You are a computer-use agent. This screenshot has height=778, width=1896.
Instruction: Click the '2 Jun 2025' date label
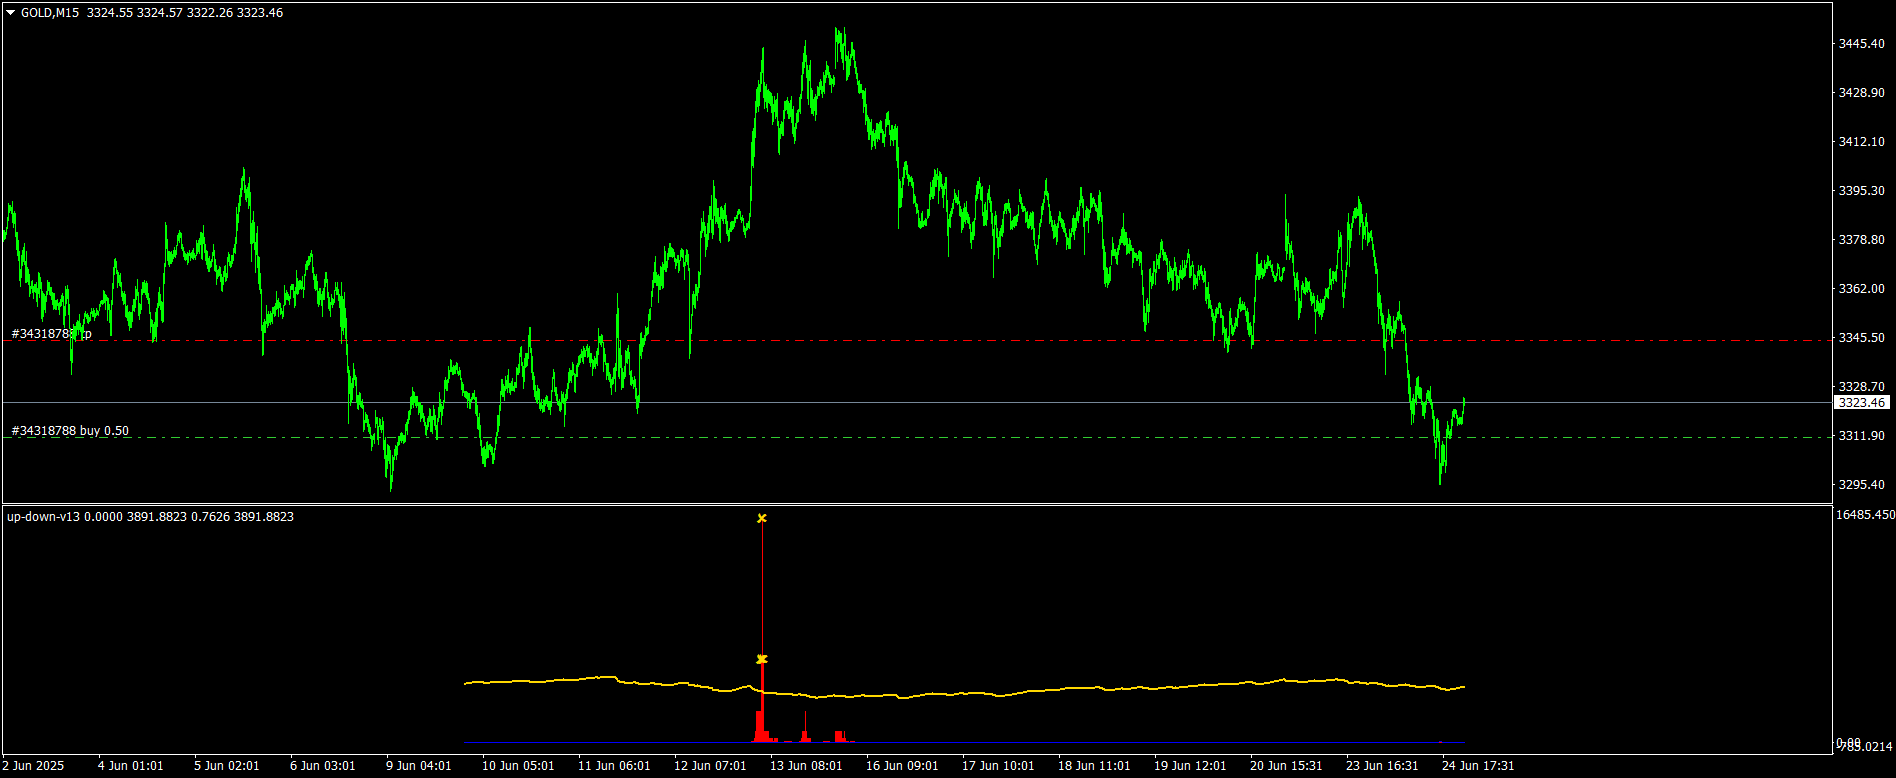tap(33, 766)
